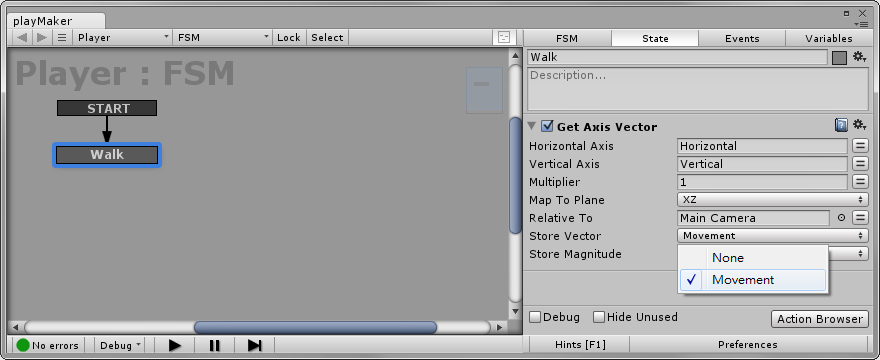The width and height of the screenshot is (880, 360).
Task: Click the Horizontal Axis value field
Action: [x=762, y=146]
